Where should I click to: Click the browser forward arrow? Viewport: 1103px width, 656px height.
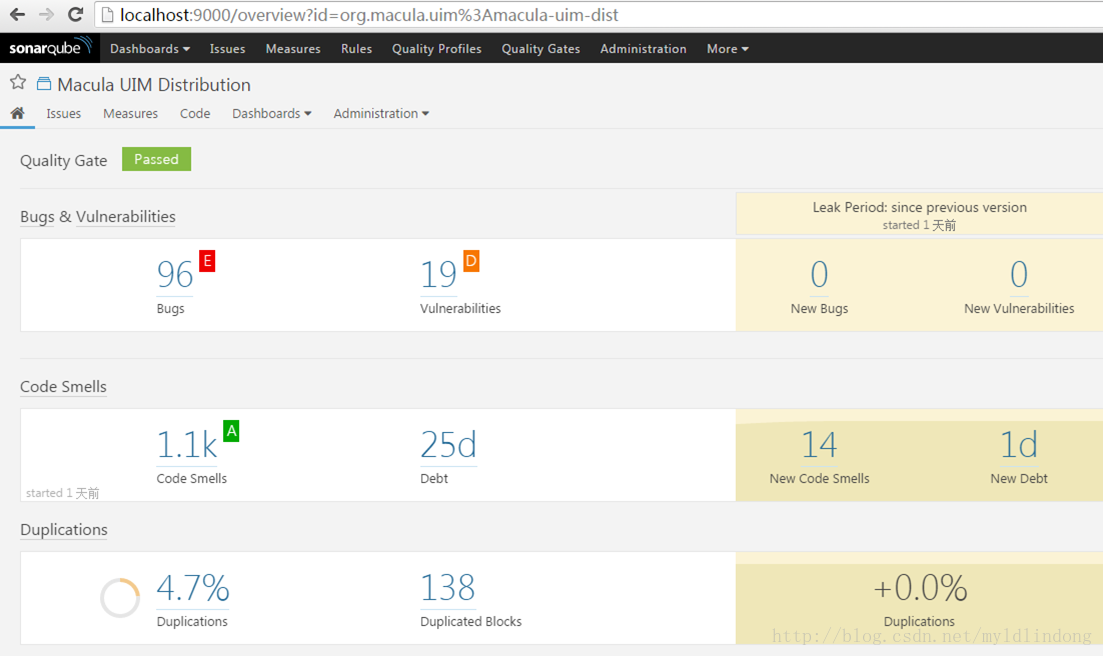pos(46,14)
